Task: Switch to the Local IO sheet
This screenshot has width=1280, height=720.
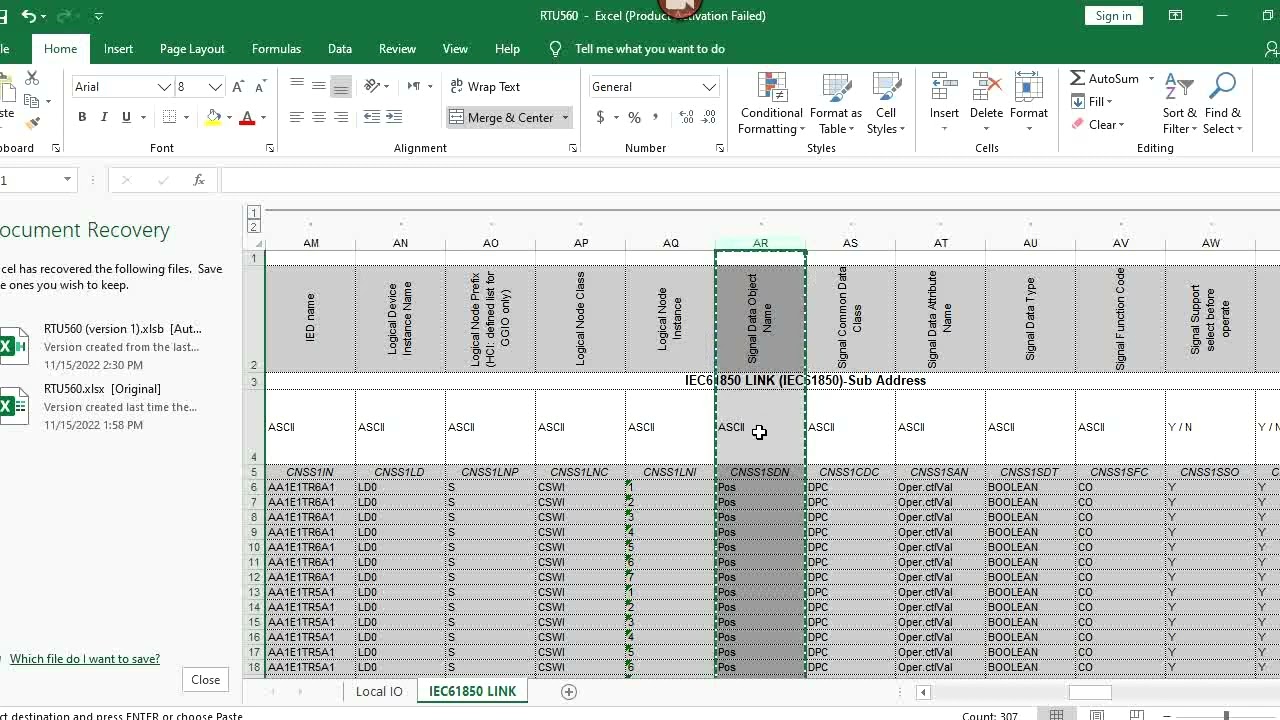Action: click(x=379, y=691)
